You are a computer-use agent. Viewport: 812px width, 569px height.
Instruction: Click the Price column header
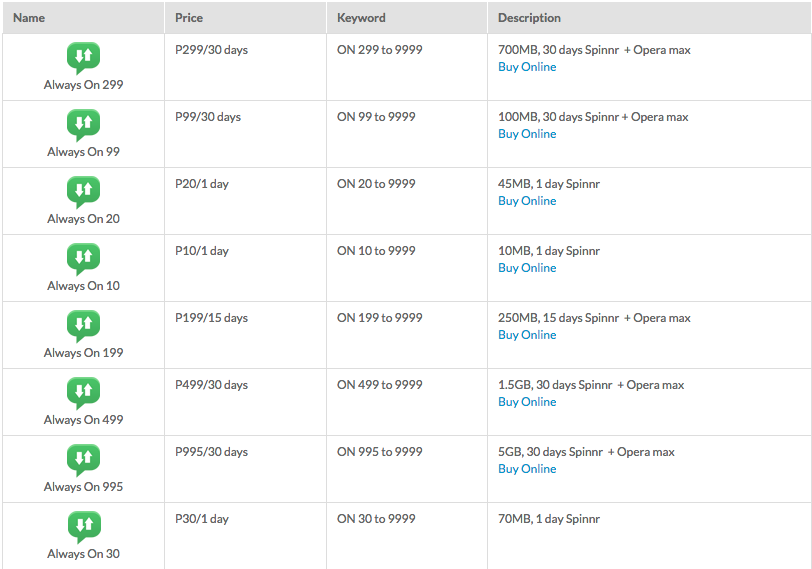pyautogui.click(x=189, y=18)
